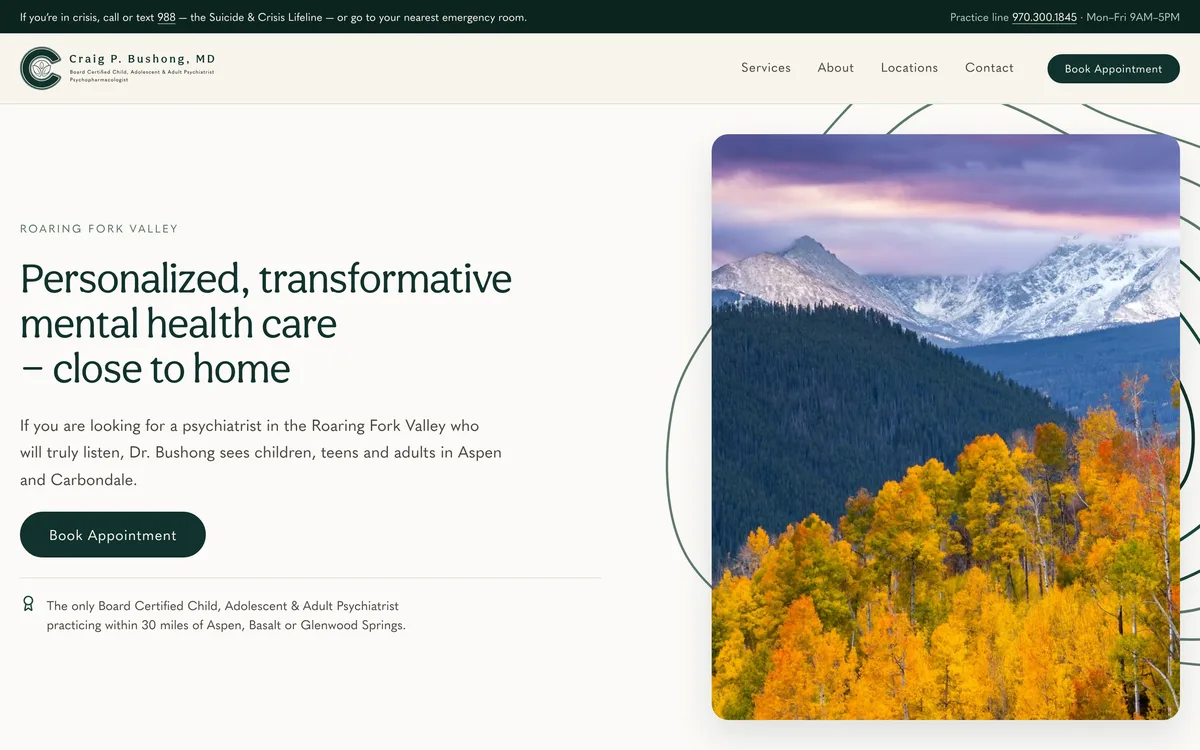Click the circular C logo icon

[41, 68]
